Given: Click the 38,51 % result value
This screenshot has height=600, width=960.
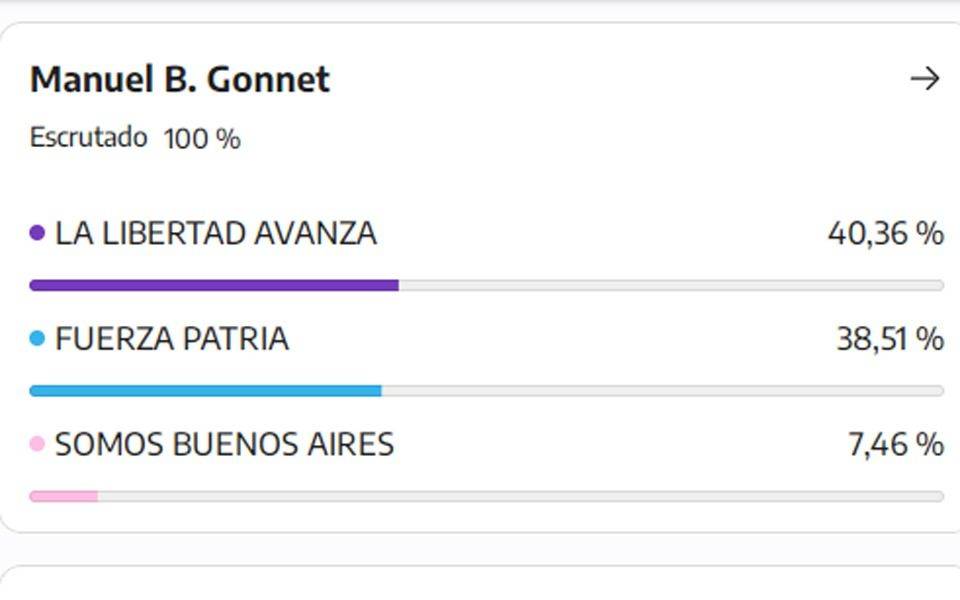Looking at the screenshot, I should coord(890,339).
